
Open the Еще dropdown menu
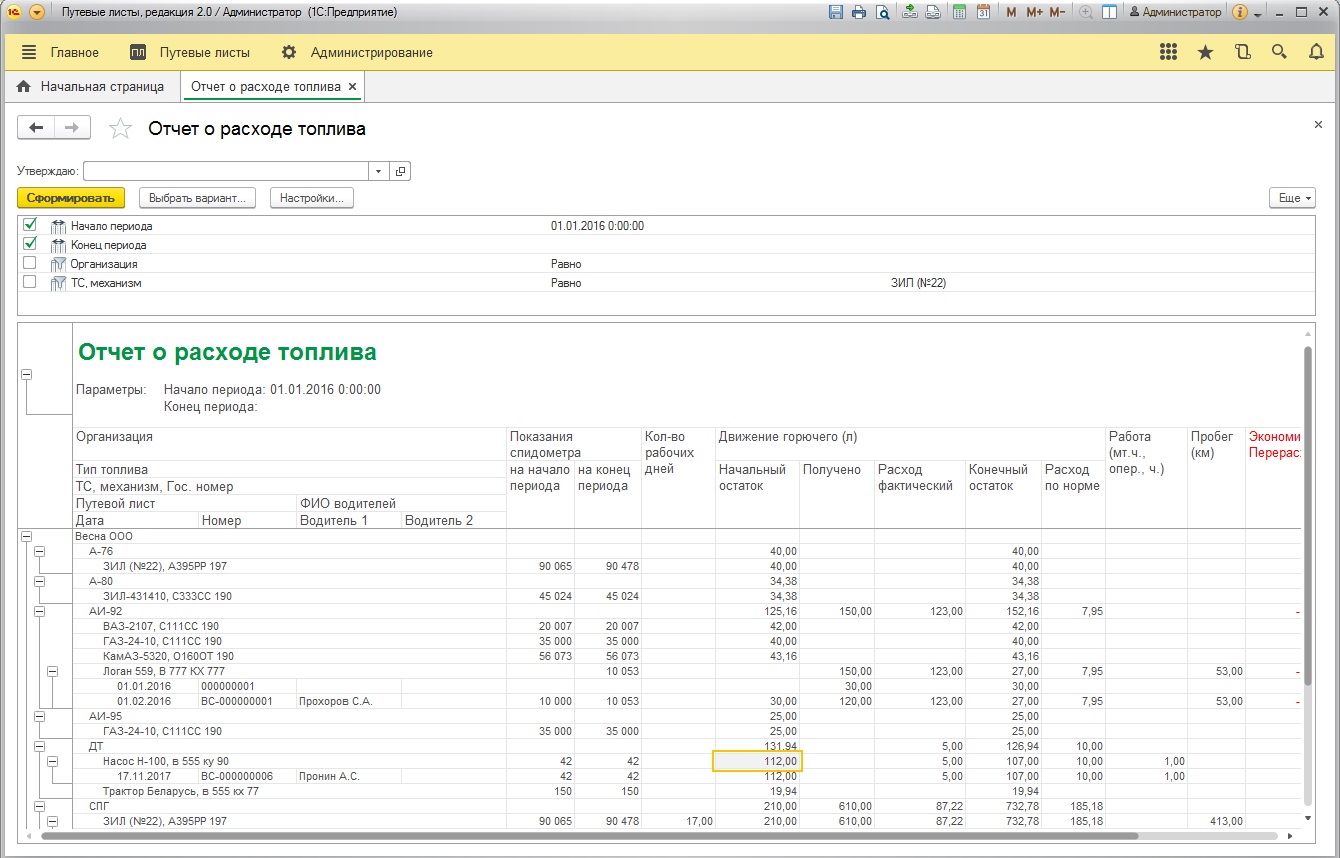1292,198
